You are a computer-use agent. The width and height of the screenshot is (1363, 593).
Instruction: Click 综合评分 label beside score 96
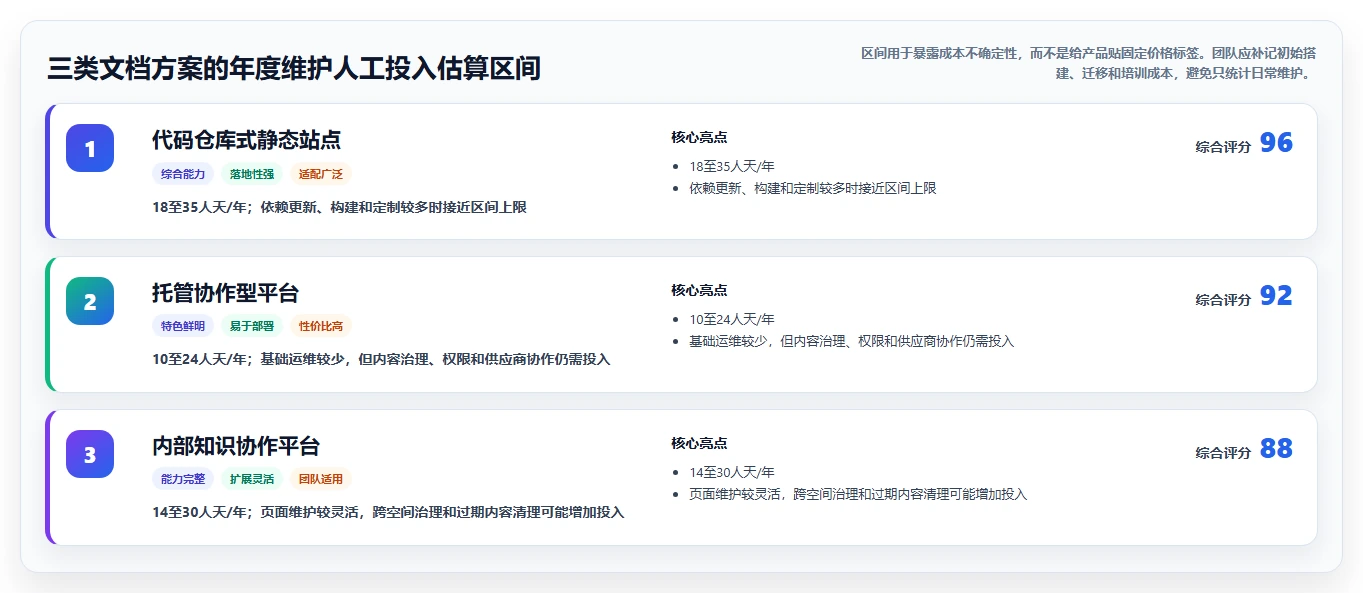point(1223,146)
